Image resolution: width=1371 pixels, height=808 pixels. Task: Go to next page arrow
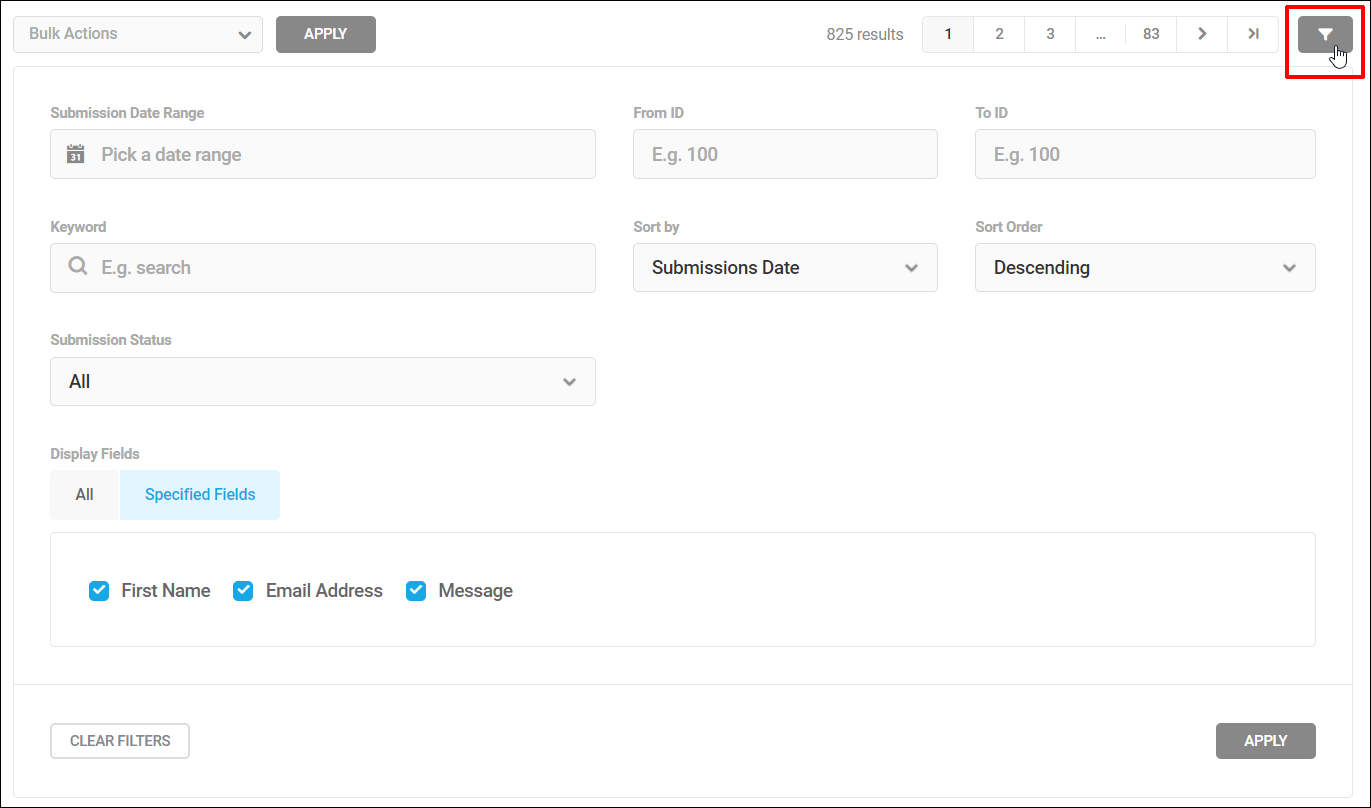tap(1202, 34)
